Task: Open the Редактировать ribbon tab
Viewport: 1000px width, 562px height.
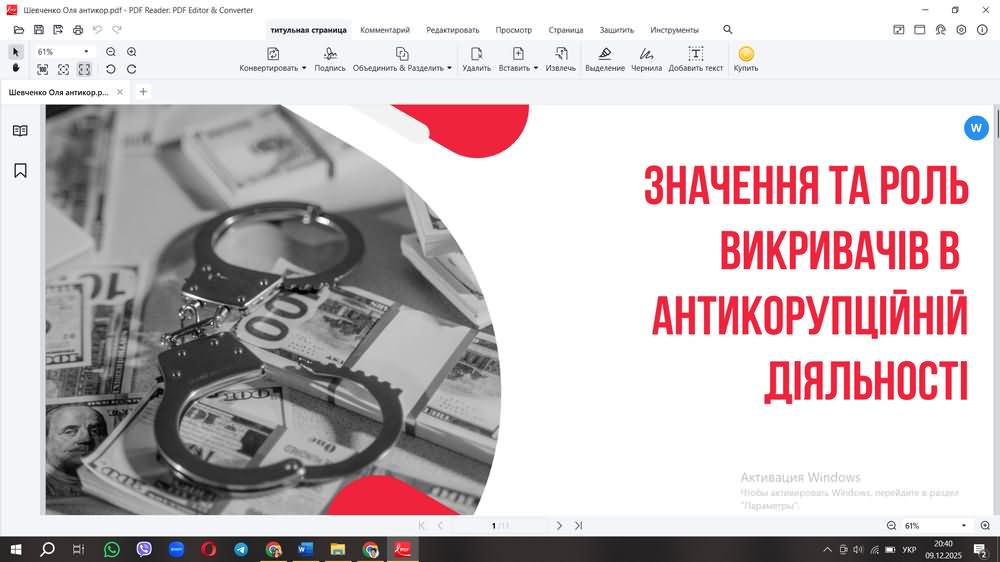Action: click(453, 30)
